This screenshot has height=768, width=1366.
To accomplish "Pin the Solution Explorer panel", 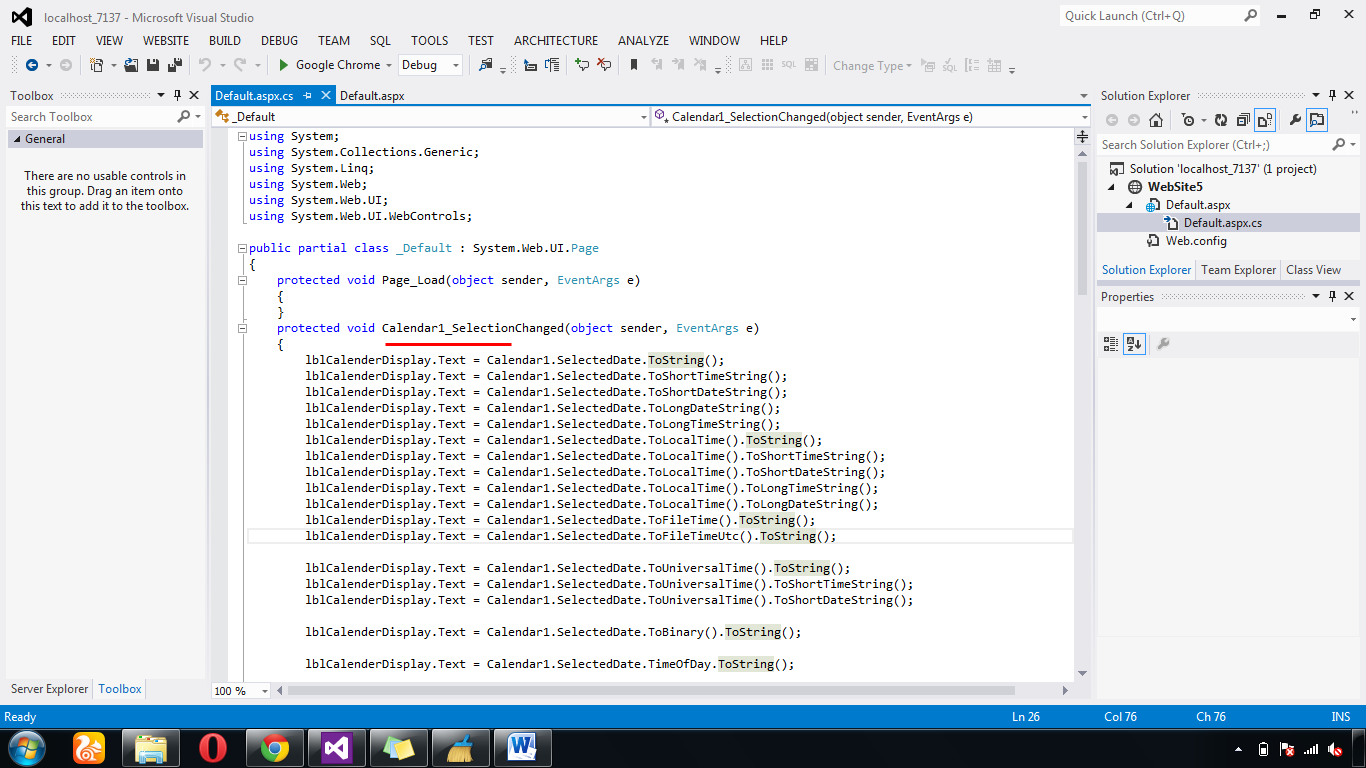I will click(x=1331, y=95).
